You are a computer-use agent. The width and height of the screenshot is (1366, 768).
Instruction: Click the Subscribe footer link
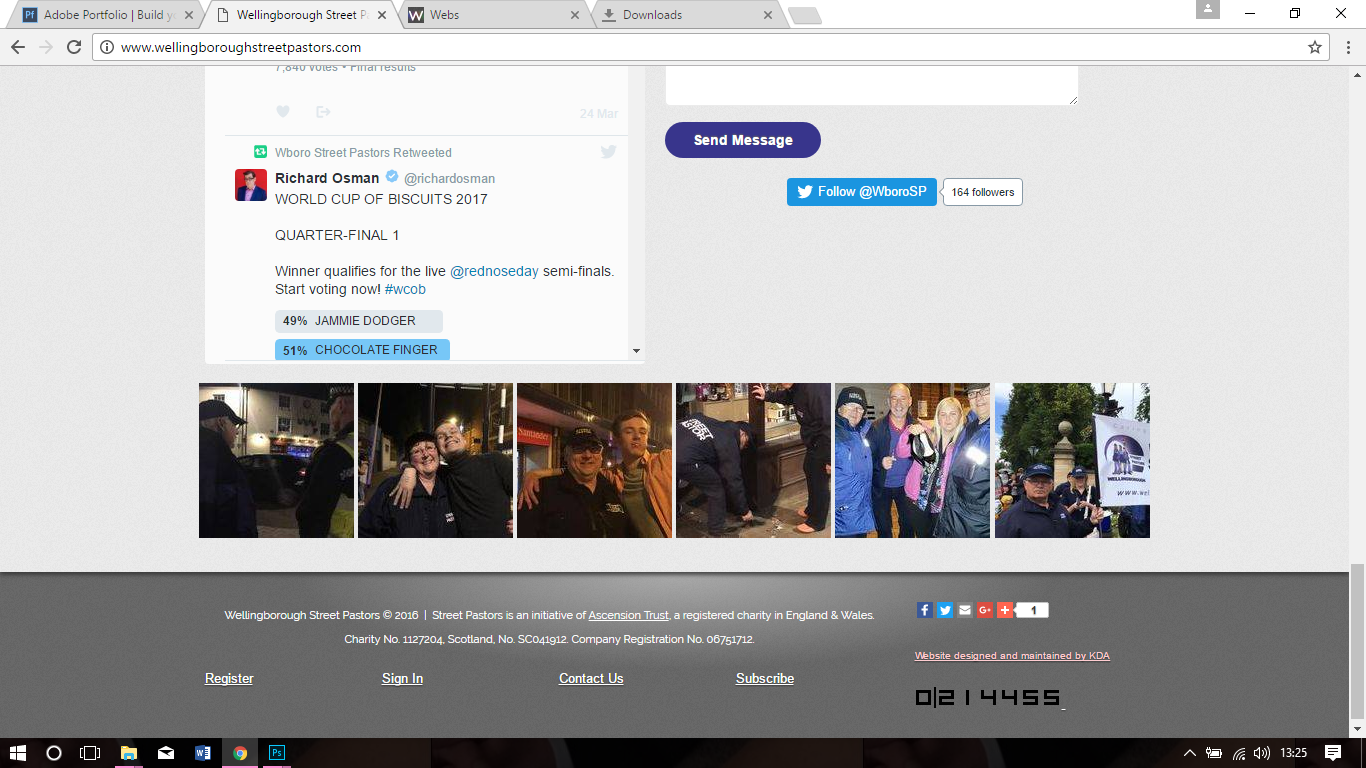(x=765, y=678)
